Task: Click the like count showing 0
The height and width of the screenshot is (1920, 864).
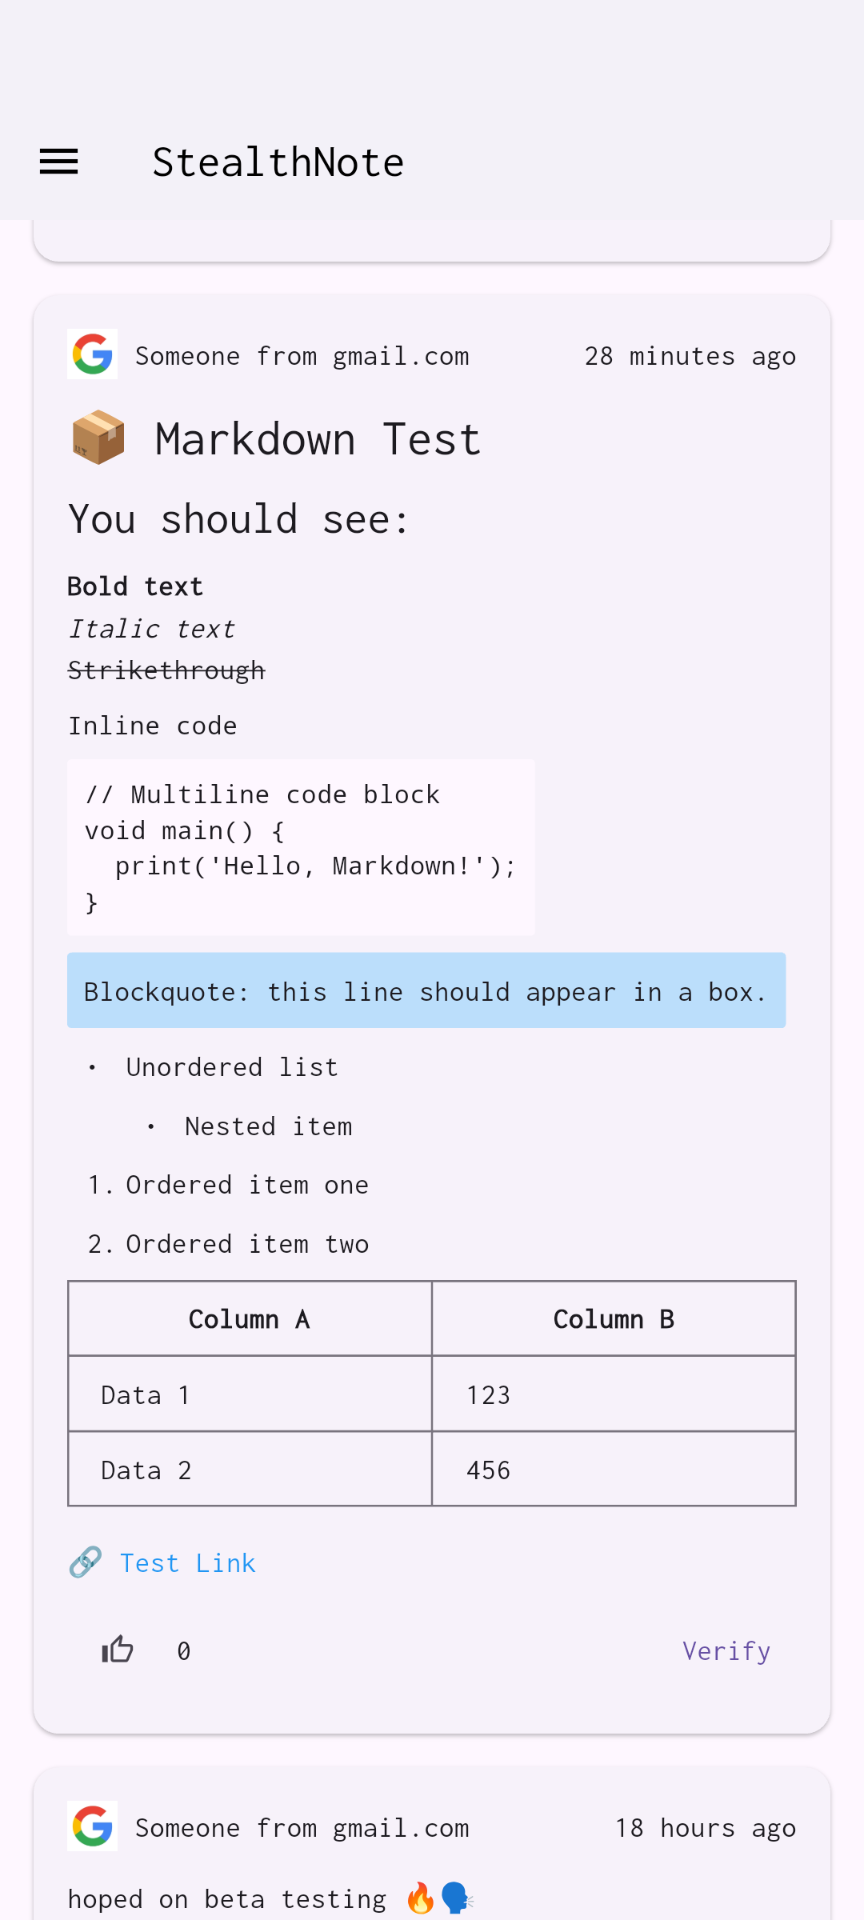Action: [x=183, y=1650]
